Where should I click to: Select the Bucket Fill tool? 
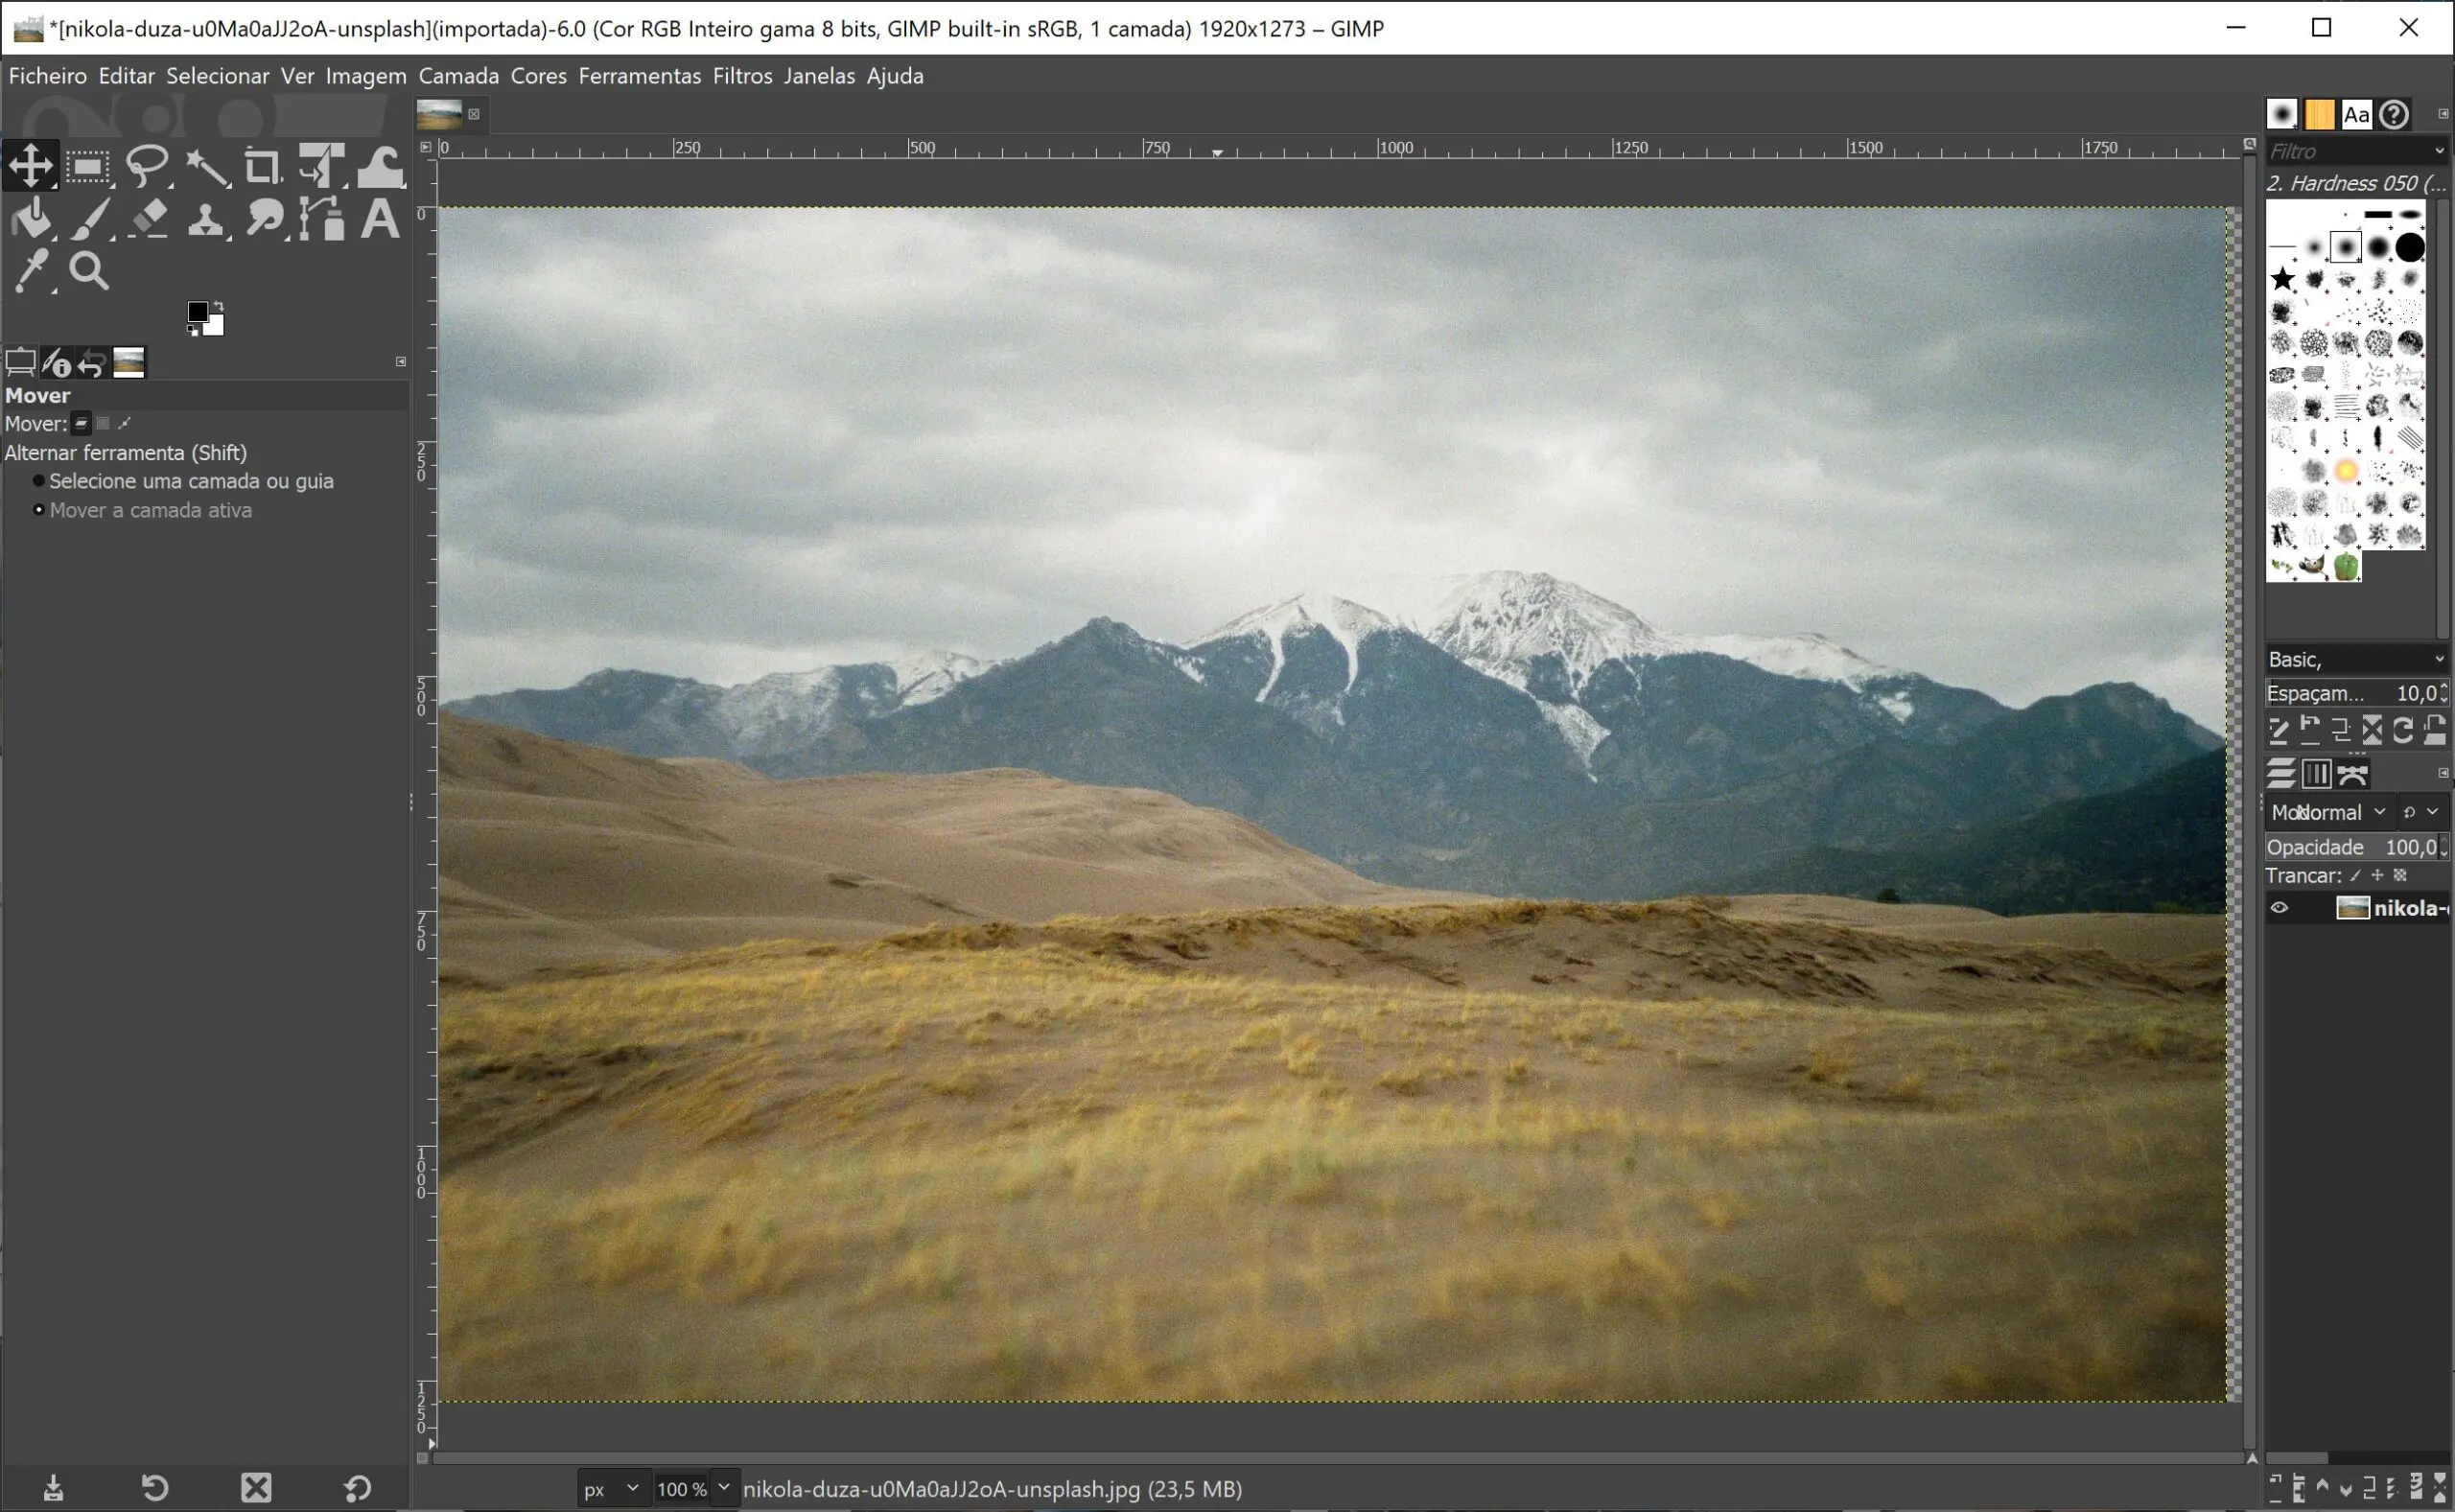pos(31,219)
